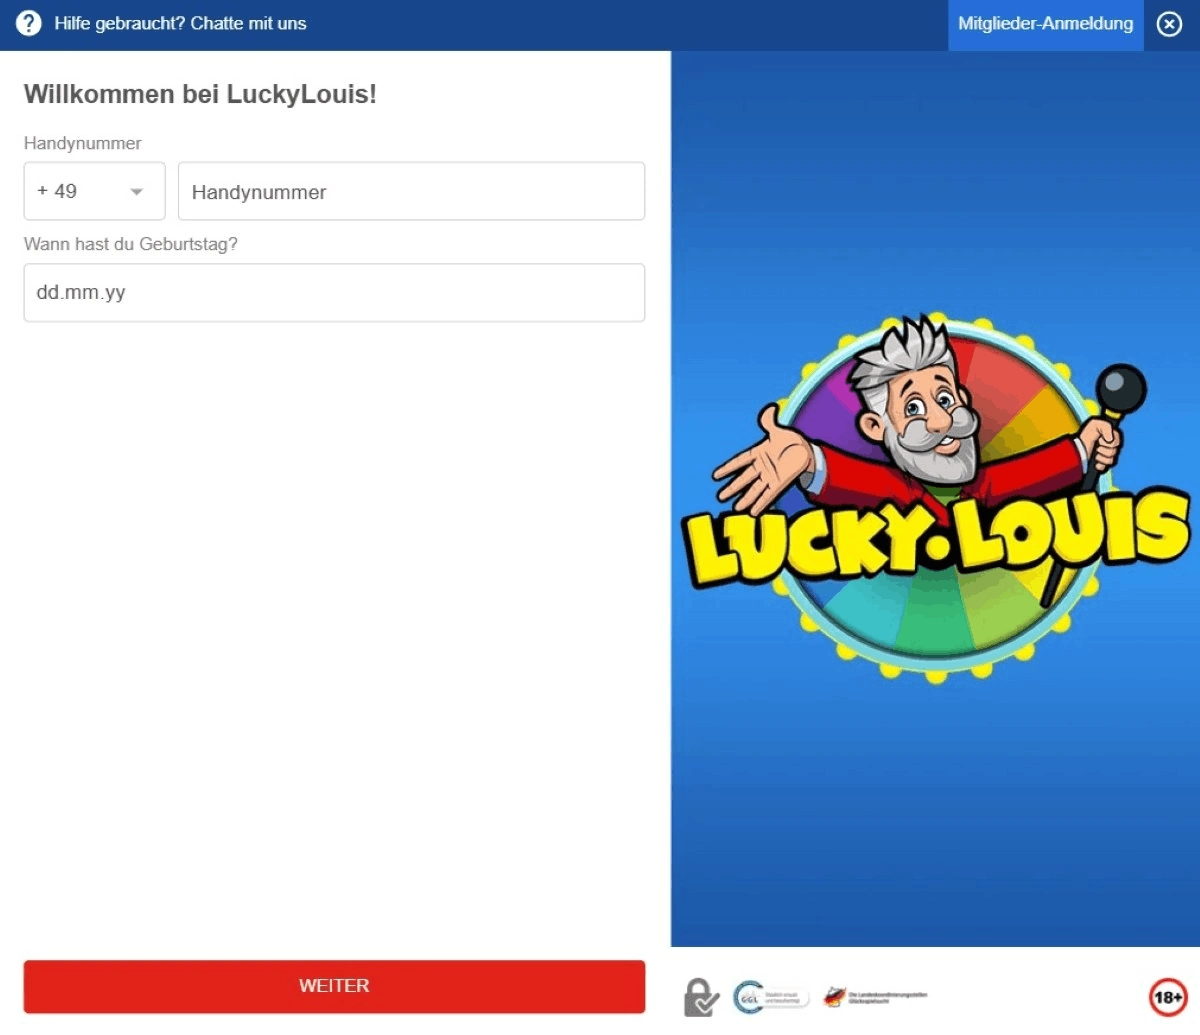Image resolution: width=1200 pixels, height=1035 pixels.
Task: Click the 'Willkommen bei LuckyLouis!' heading
Action: pyautogui.click(x=200, y=95)
